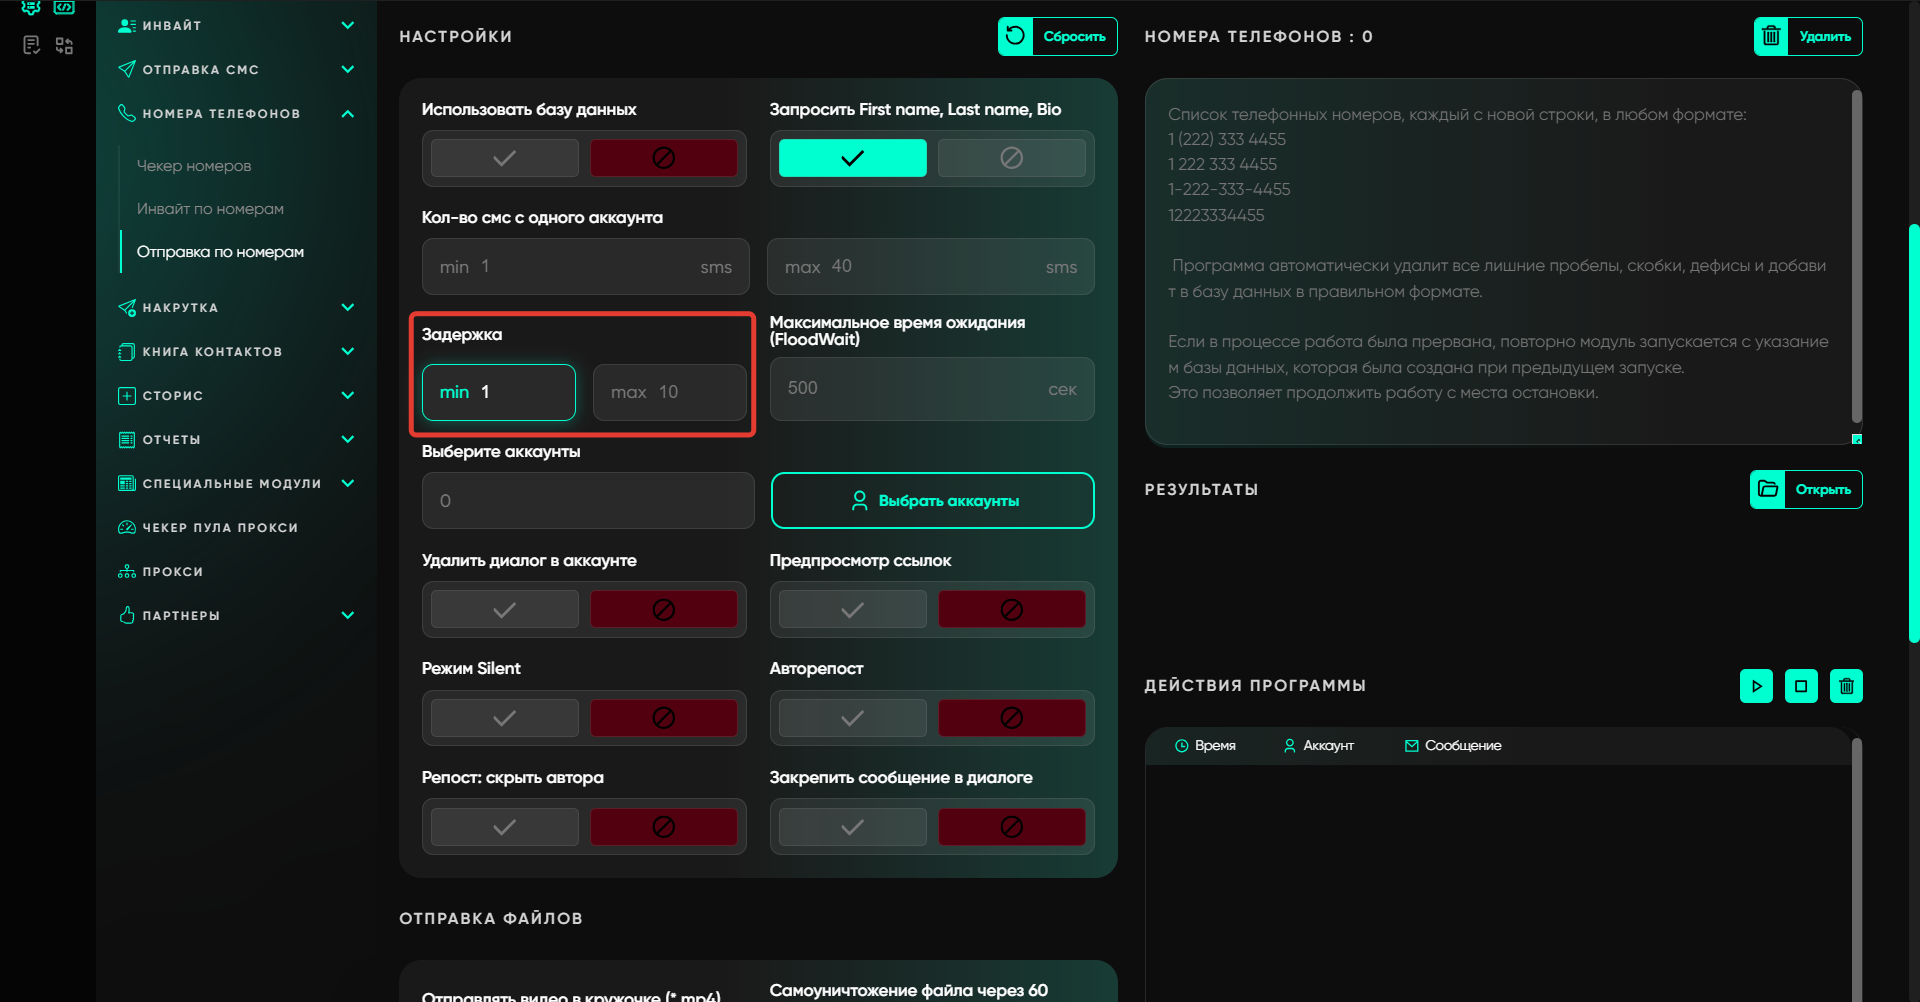Viewport: 1920px width, 1002px height.
Task: Enable Режим Silent checkmark option
Action: (505, 718)
